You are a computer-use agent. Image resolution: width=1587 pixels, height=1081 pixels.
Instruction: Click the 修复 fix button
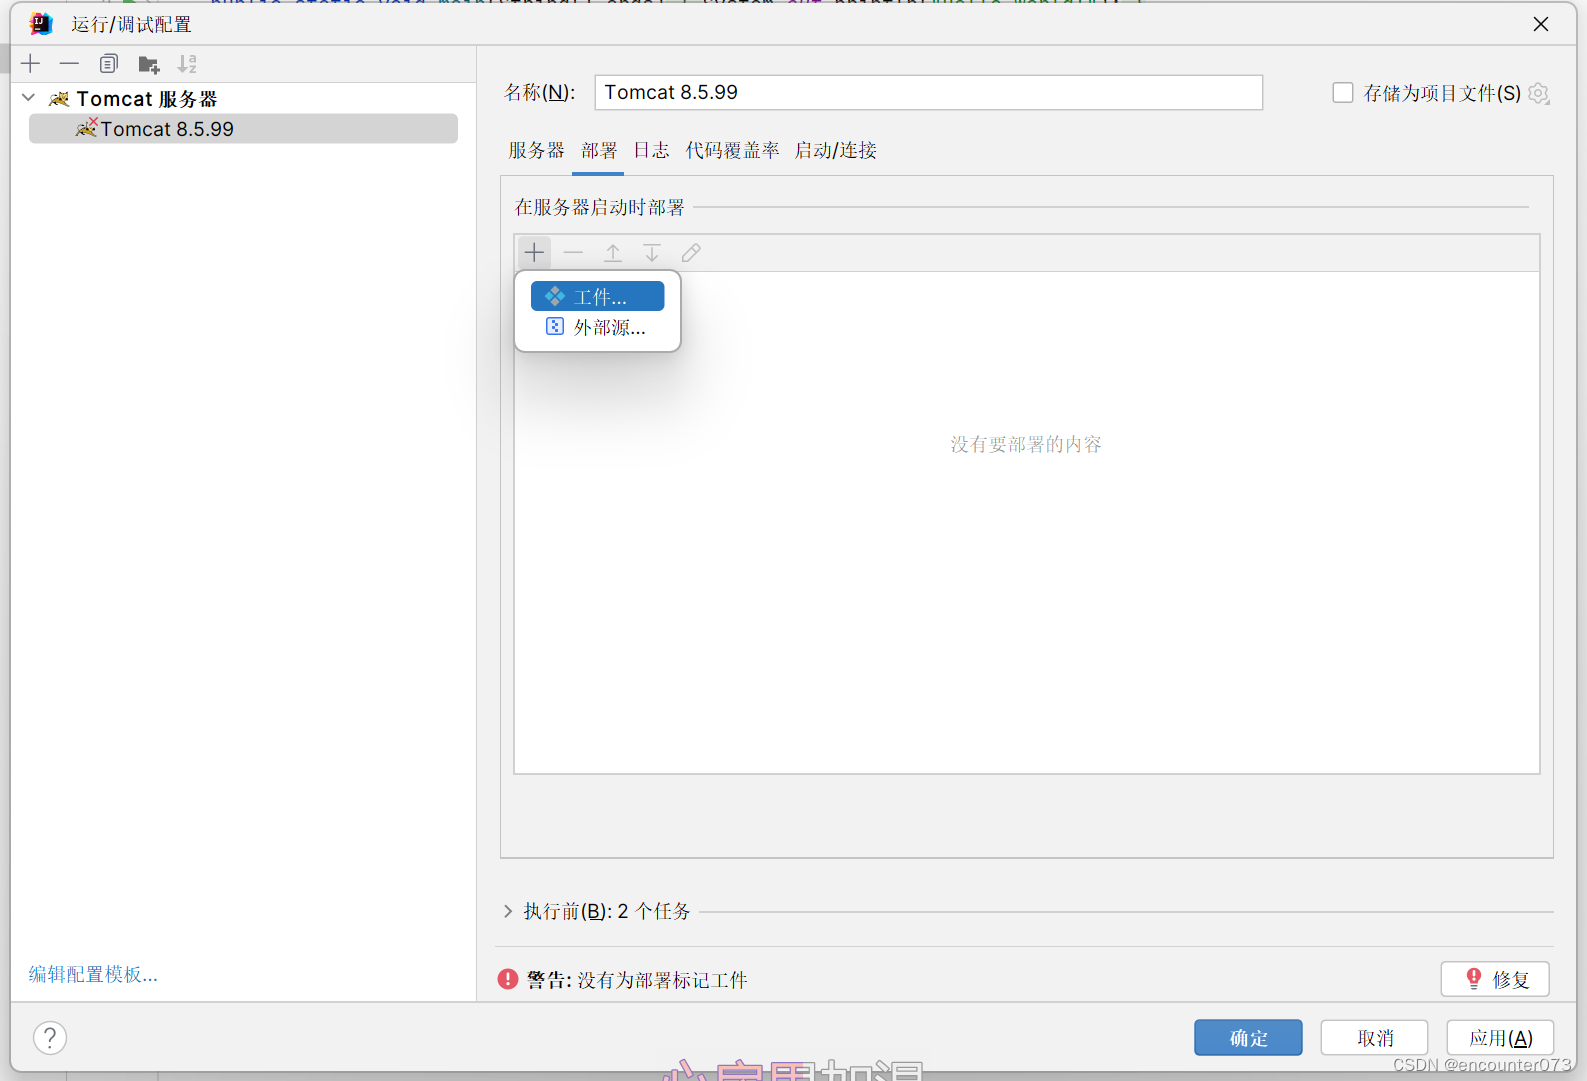(1495, 979)
